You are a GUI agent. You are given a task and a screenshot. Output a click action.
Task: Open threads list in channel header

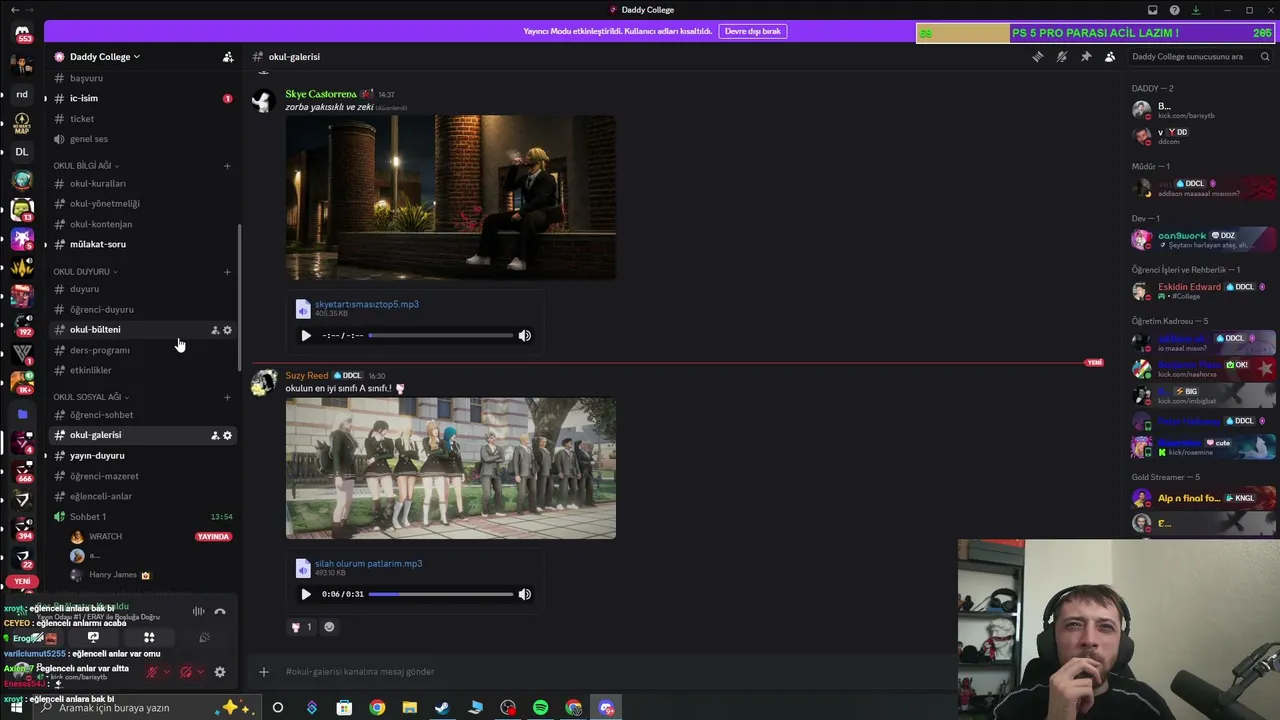pyautogui.click(x=1038, y=57)
